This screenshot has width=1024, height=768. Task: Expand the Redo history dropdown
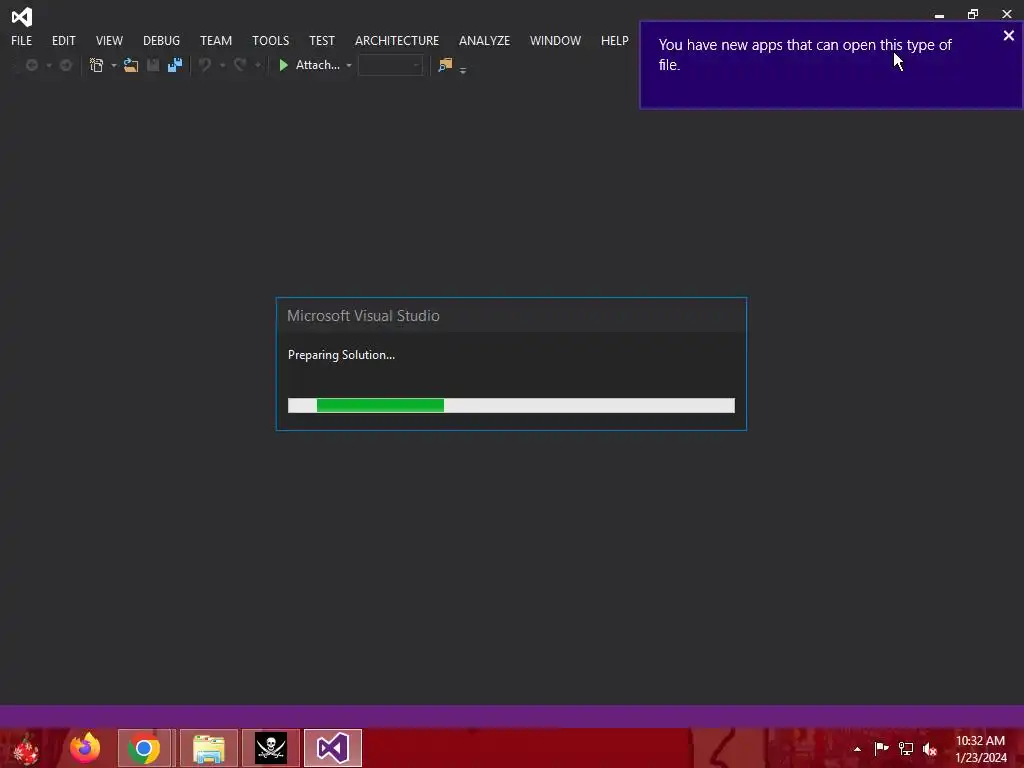point(258,65)
